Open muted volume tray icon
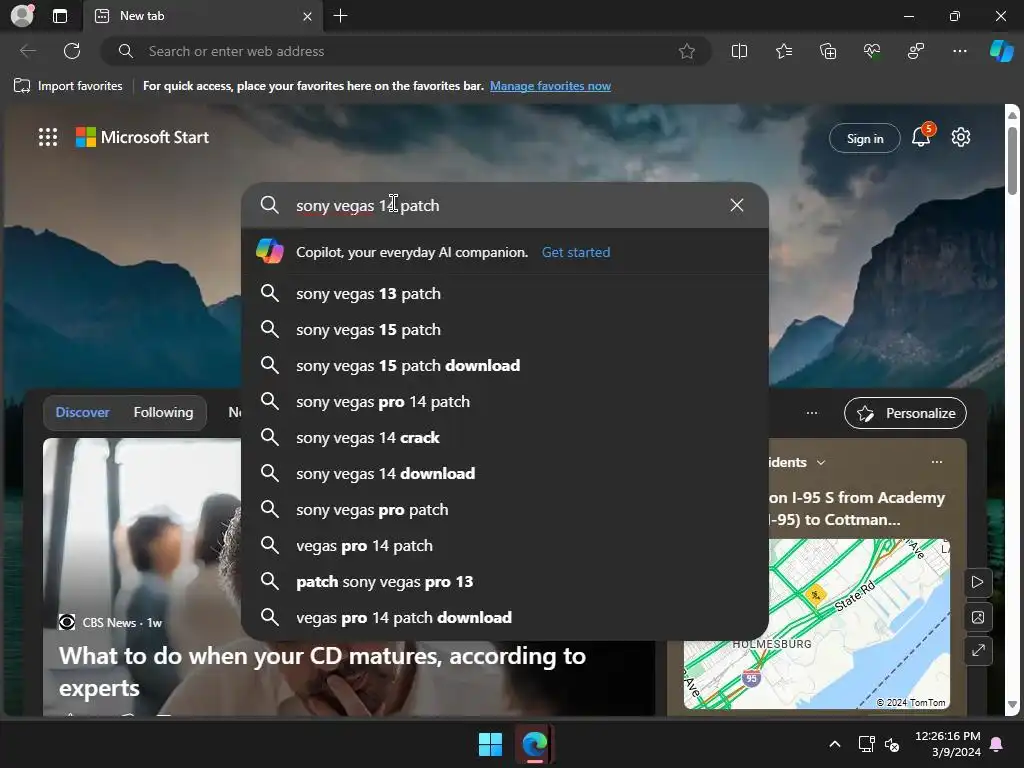This screenshot has height=768, width=1024. [892, 744]
